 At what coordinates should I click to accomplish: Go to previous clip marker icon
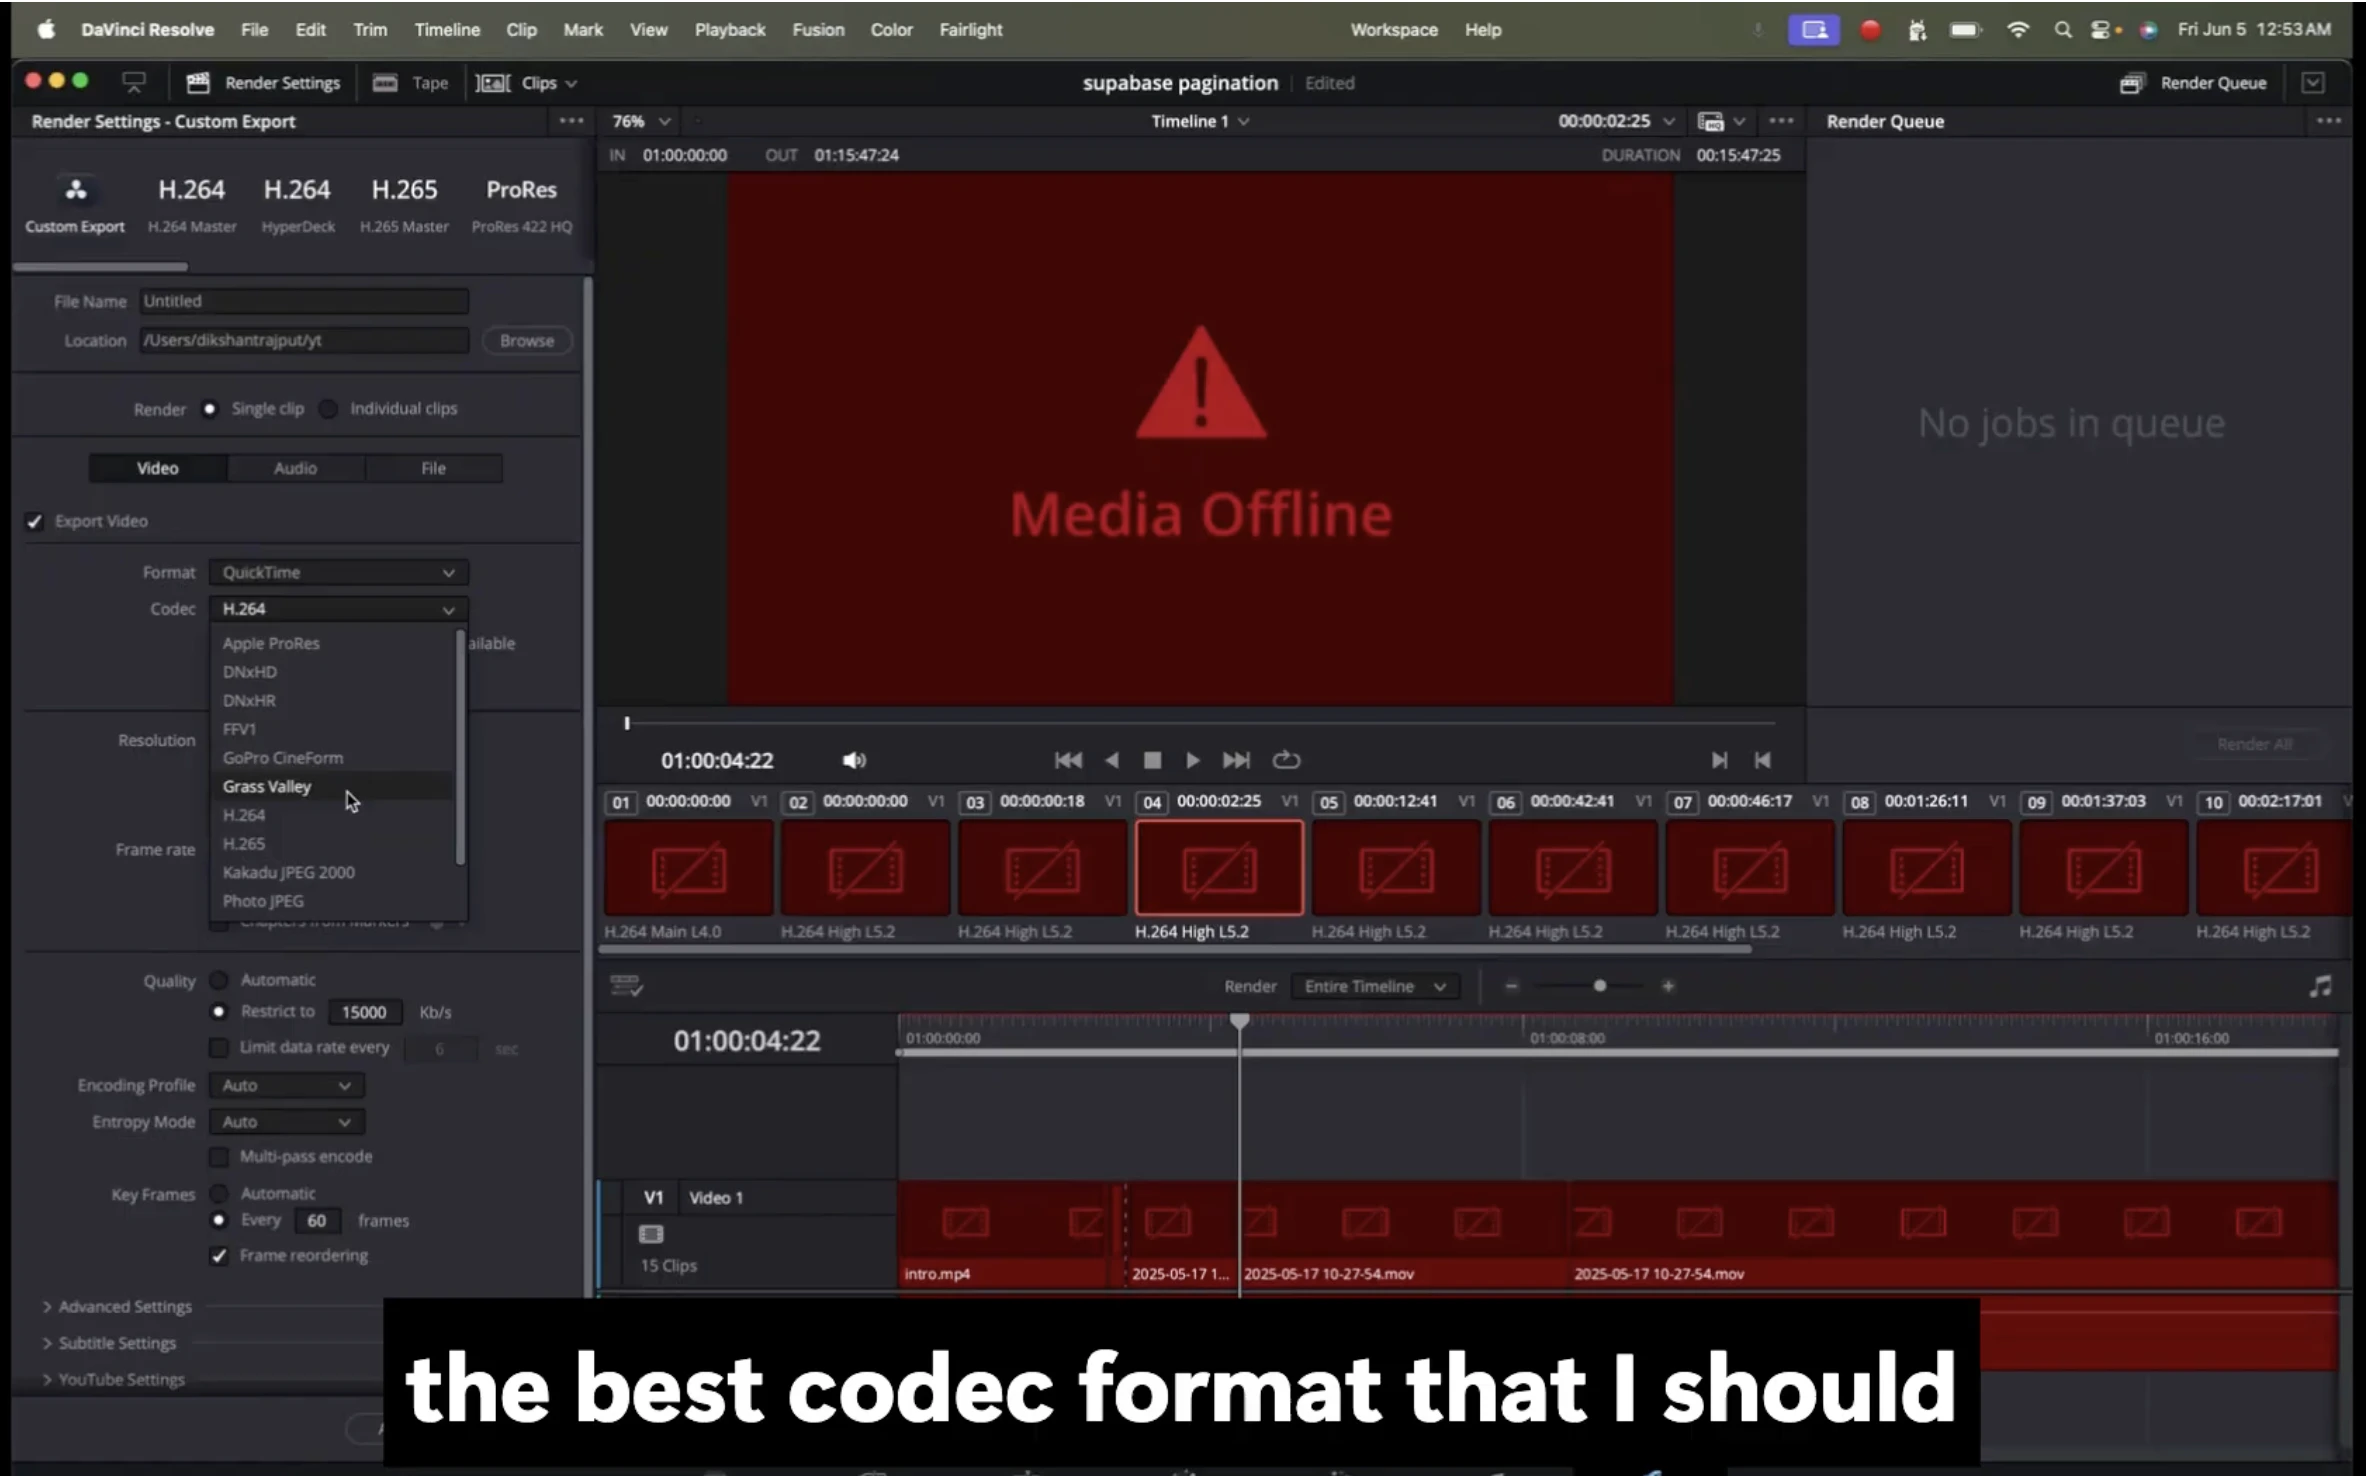[x=1762, y=761]
